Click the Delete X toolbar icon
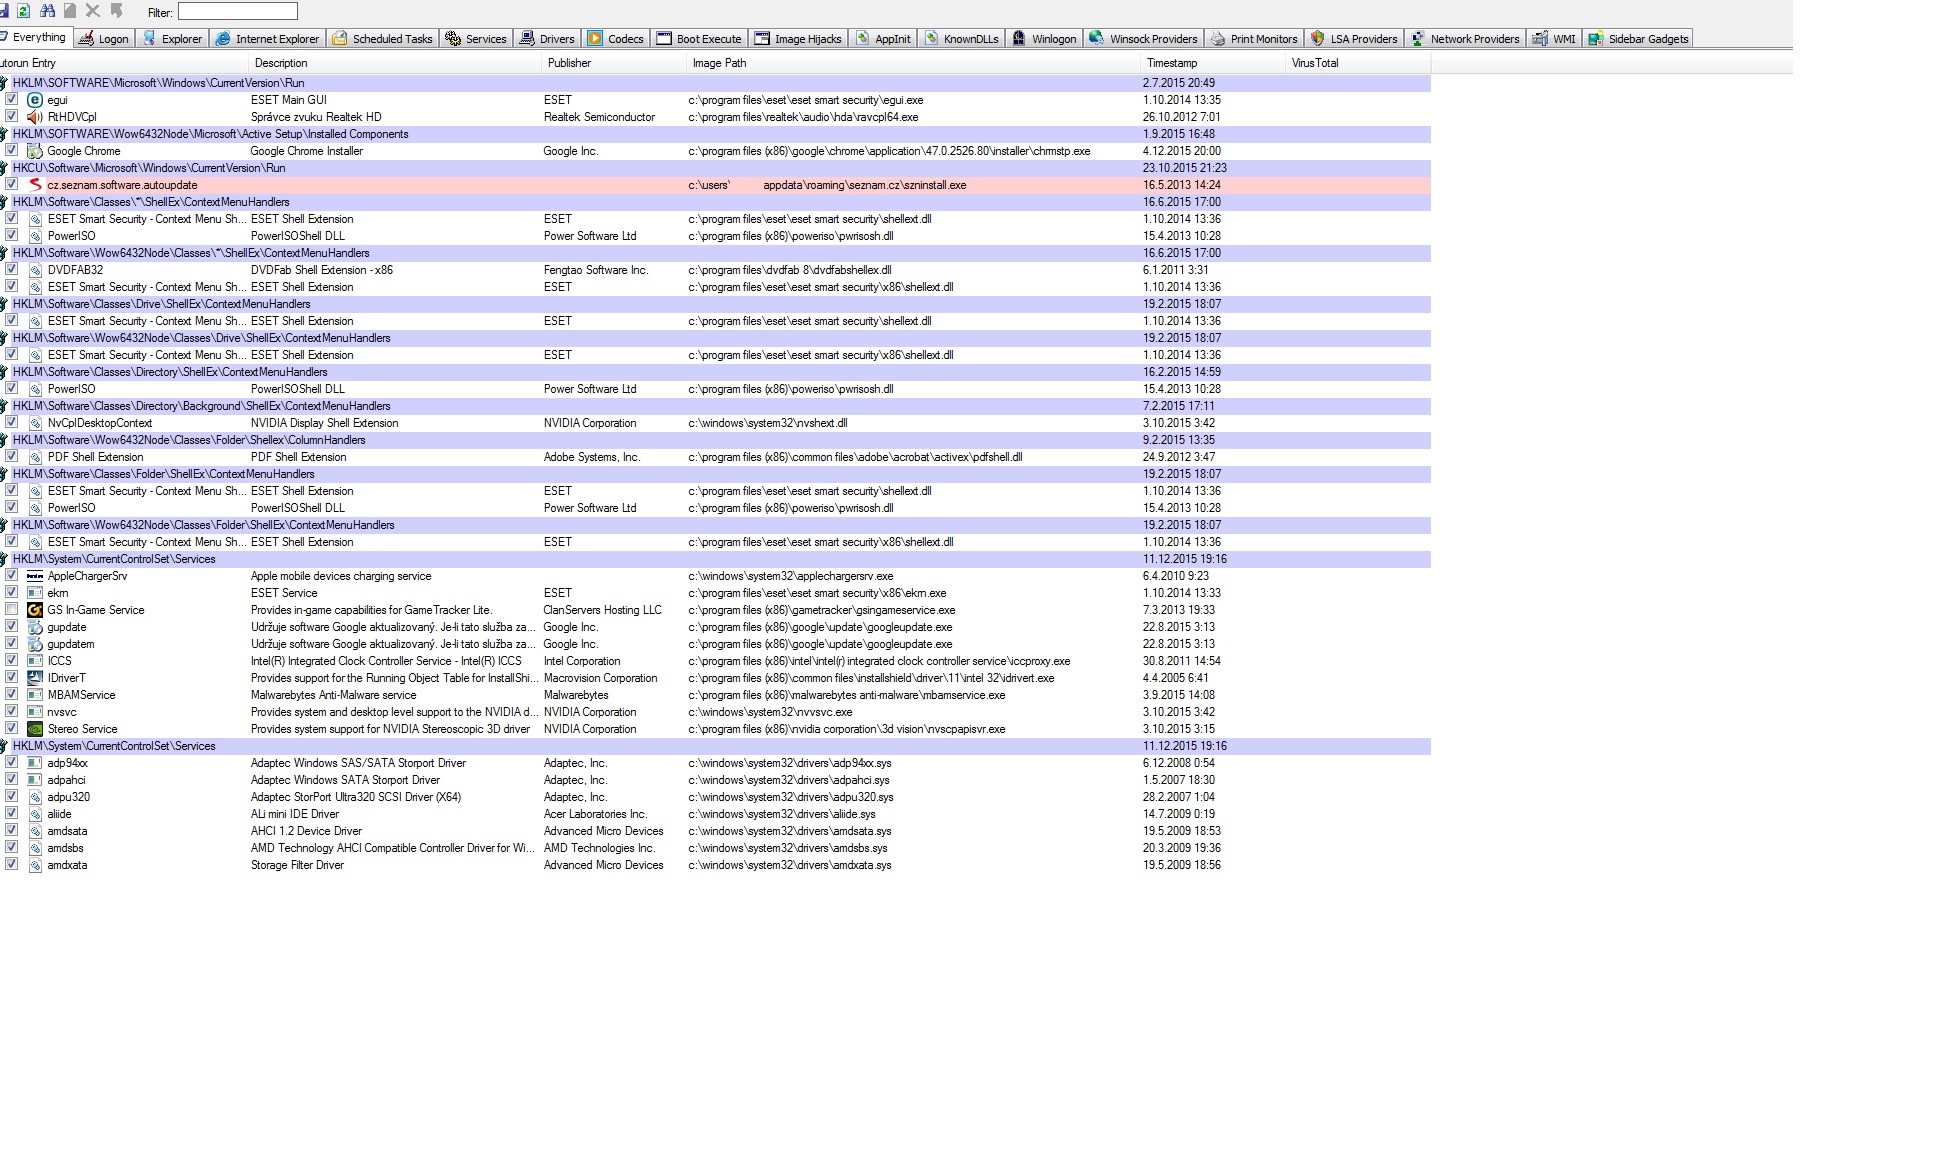 coord(93,11)
